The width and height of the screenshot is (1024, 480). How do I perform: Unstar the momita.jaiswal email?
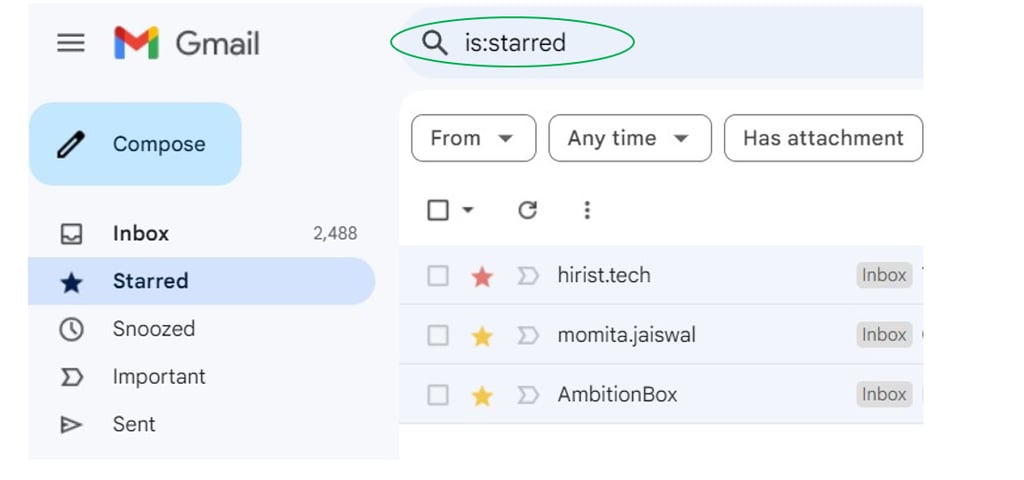tap(482, 336)
